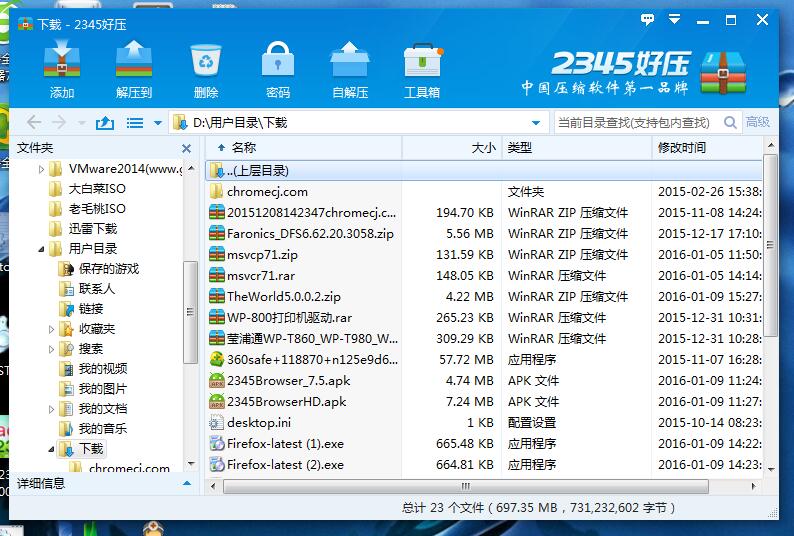
Task: Expand the 详细信息 panel arrow
Action: [187, 484]
